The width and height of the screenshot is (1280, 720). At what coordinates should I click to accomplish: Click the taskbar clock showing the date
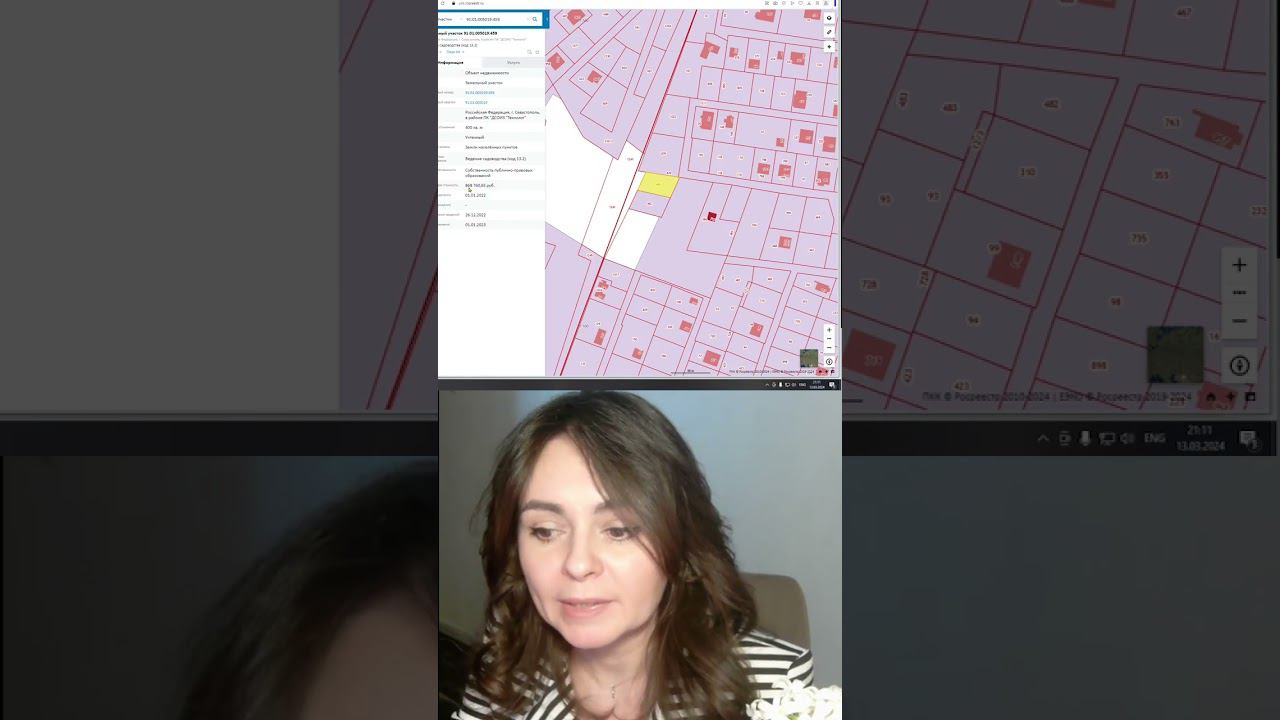pyautogui.click(x=817, y=385)
